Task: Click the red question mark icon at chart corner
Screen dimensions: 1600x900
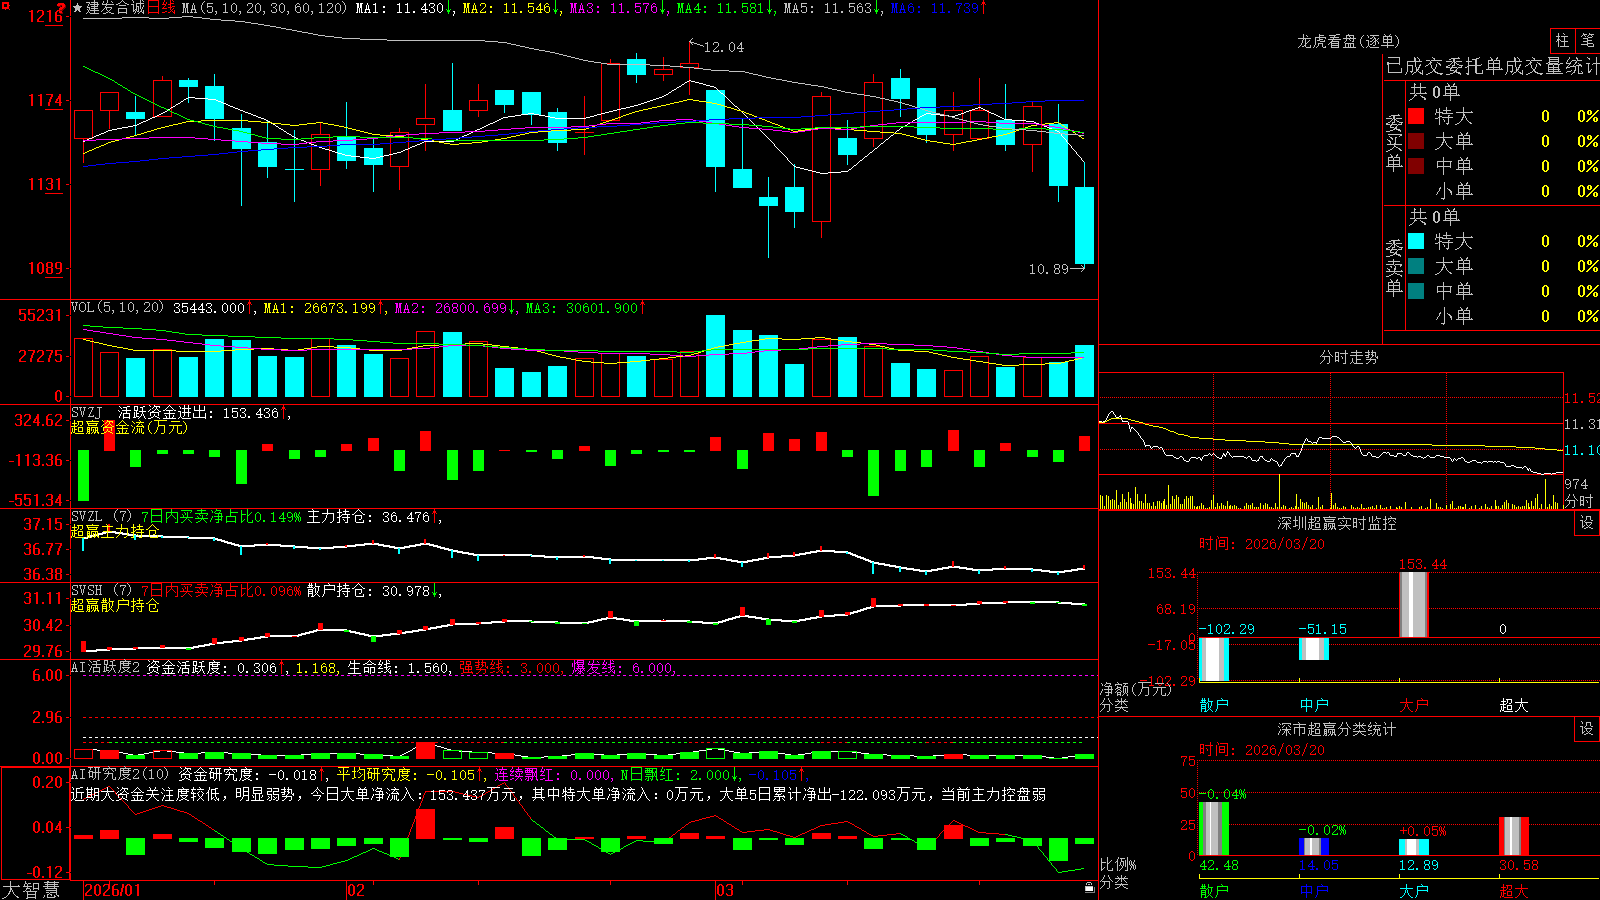Action: [61, 7]
